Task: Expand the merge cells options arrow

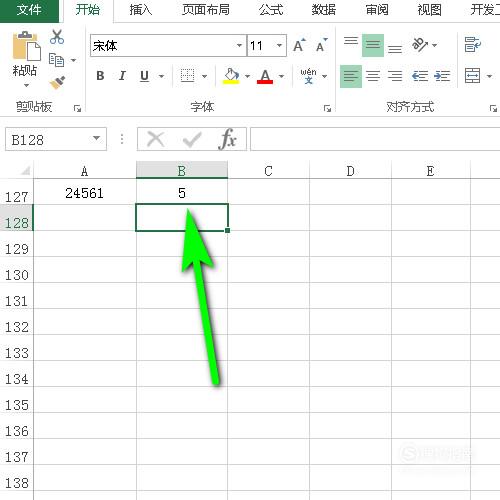Action: click(489, 76)
